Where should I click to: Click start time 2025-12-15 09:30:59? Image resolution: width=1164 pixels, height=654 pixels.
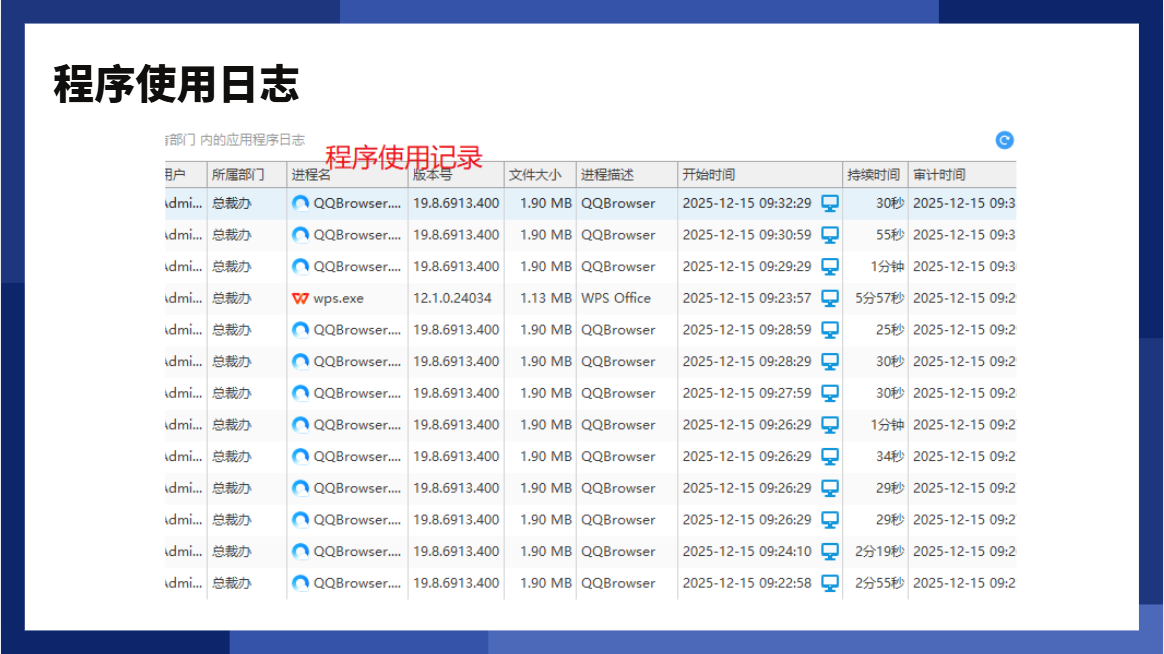tap(747, 235)
